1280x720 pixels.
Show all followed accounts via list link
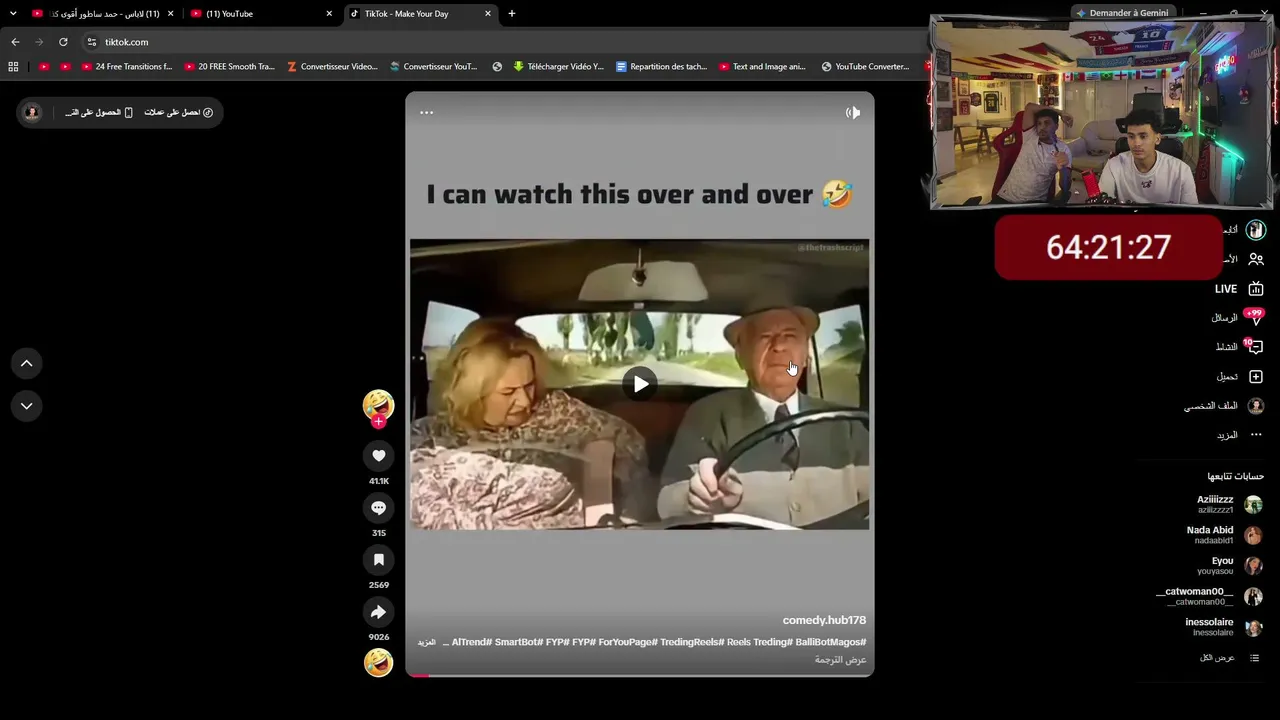(1230, 658)
